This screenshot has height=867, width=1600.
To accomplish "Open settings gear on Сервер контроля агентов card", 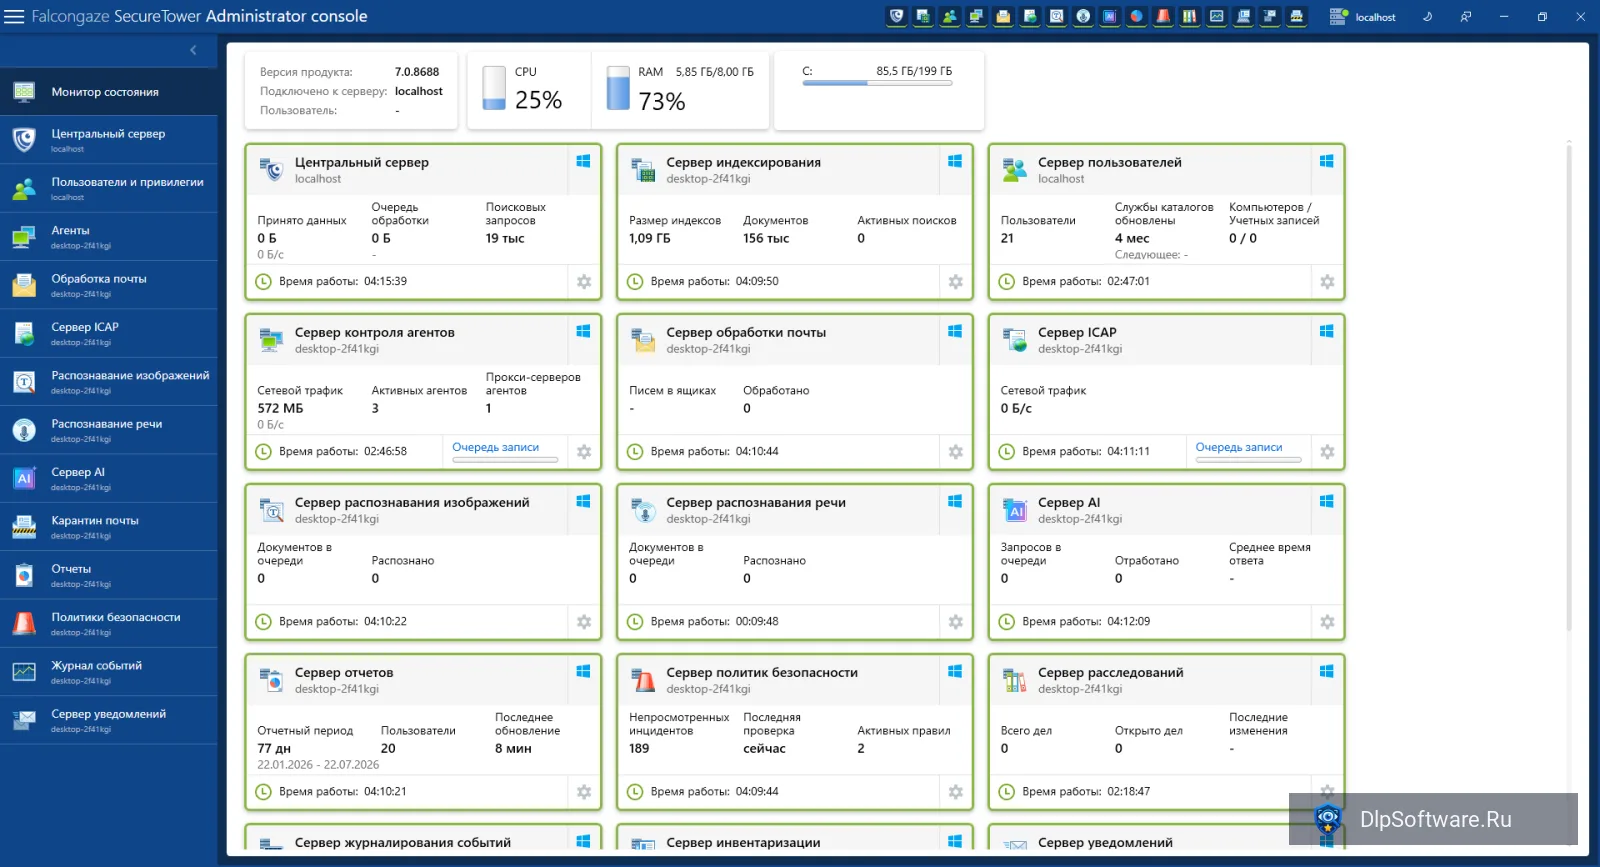I will point(584,452).
